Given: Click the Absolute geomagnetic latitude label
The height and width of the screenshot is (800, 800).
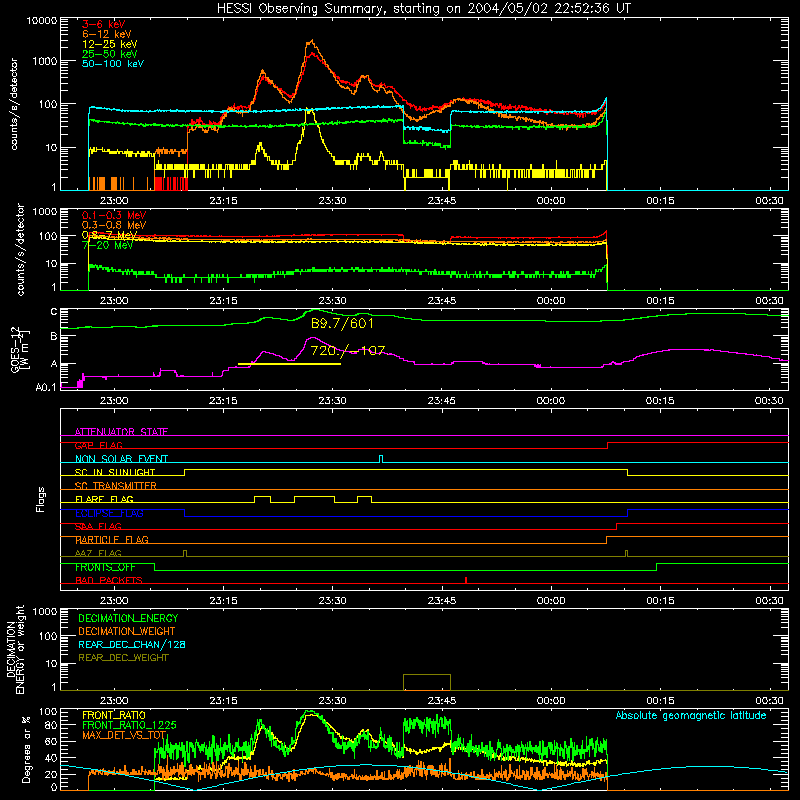Looking at the screenshot, I should pyautogui.click(x=691, y=715).
